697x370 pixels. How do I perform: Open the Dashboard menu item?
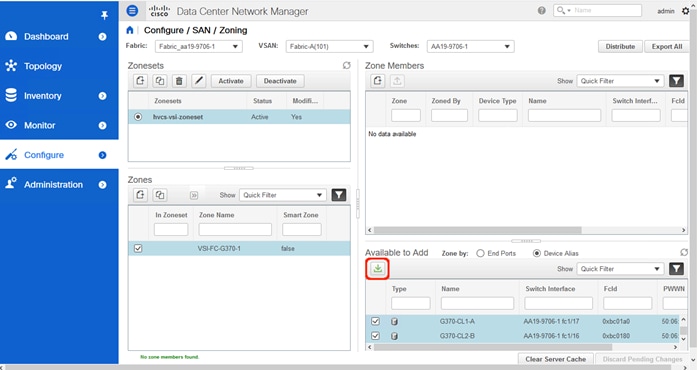(46, 36)
